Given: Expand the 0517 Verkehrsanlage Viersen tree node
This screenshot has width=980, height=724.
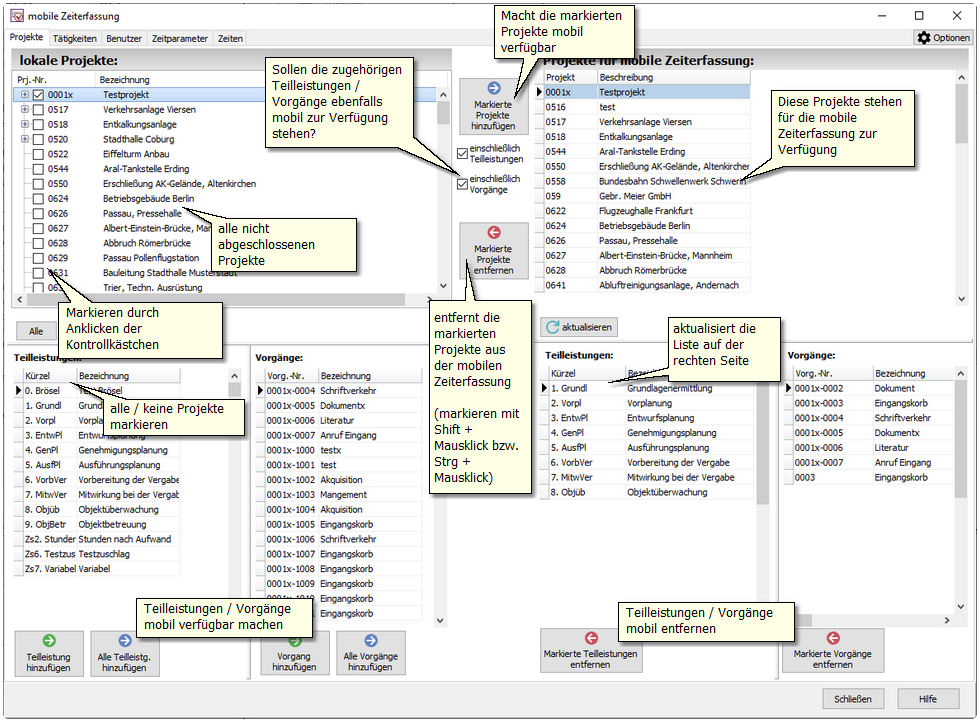Looking at the screenshot, I should (x=24, y=110).
